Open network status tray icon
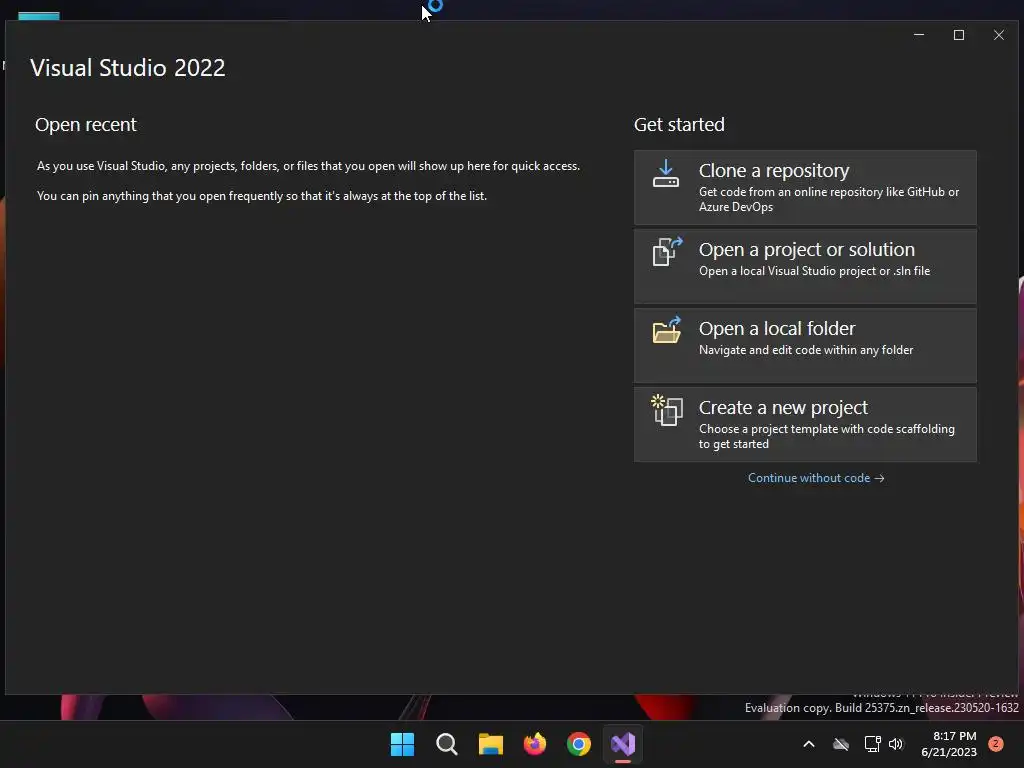Screen dimensions: 1024x768 (872, 744)
